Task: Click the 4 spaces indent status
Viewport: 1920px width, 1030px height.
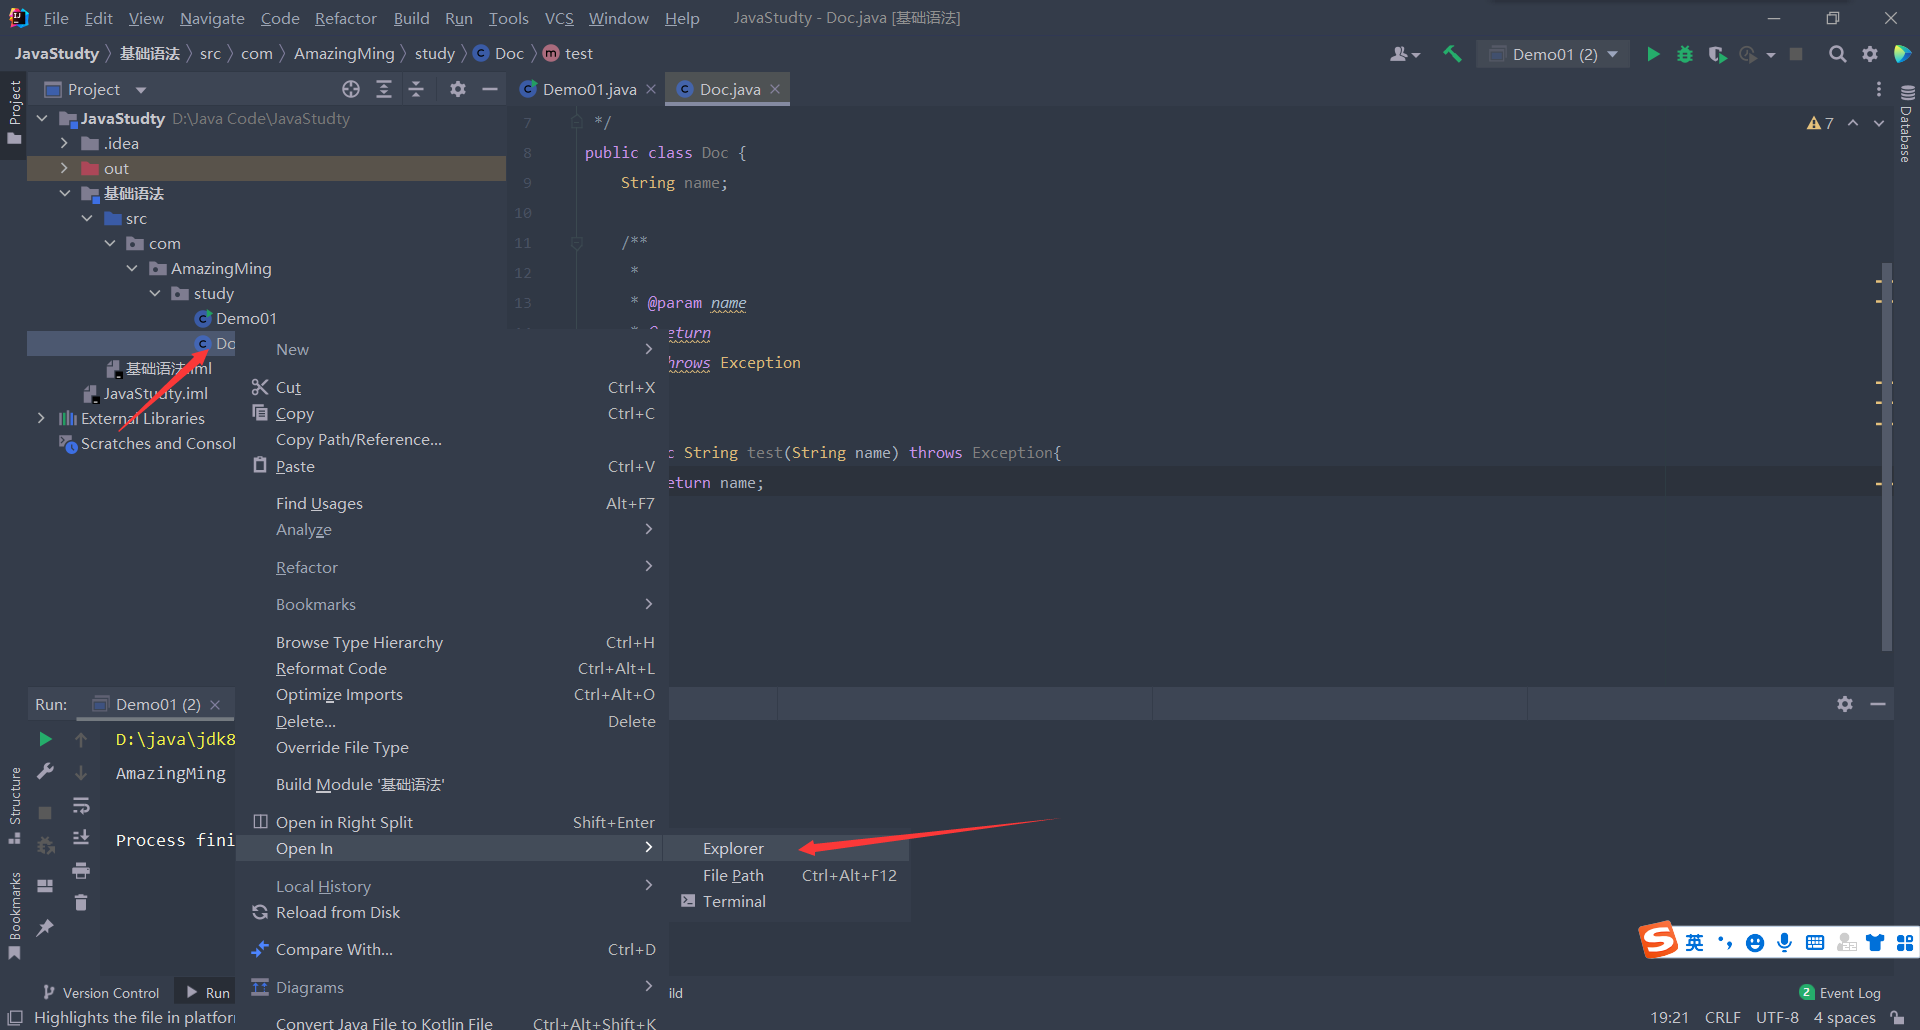Action: [x=1844, y=1017]
